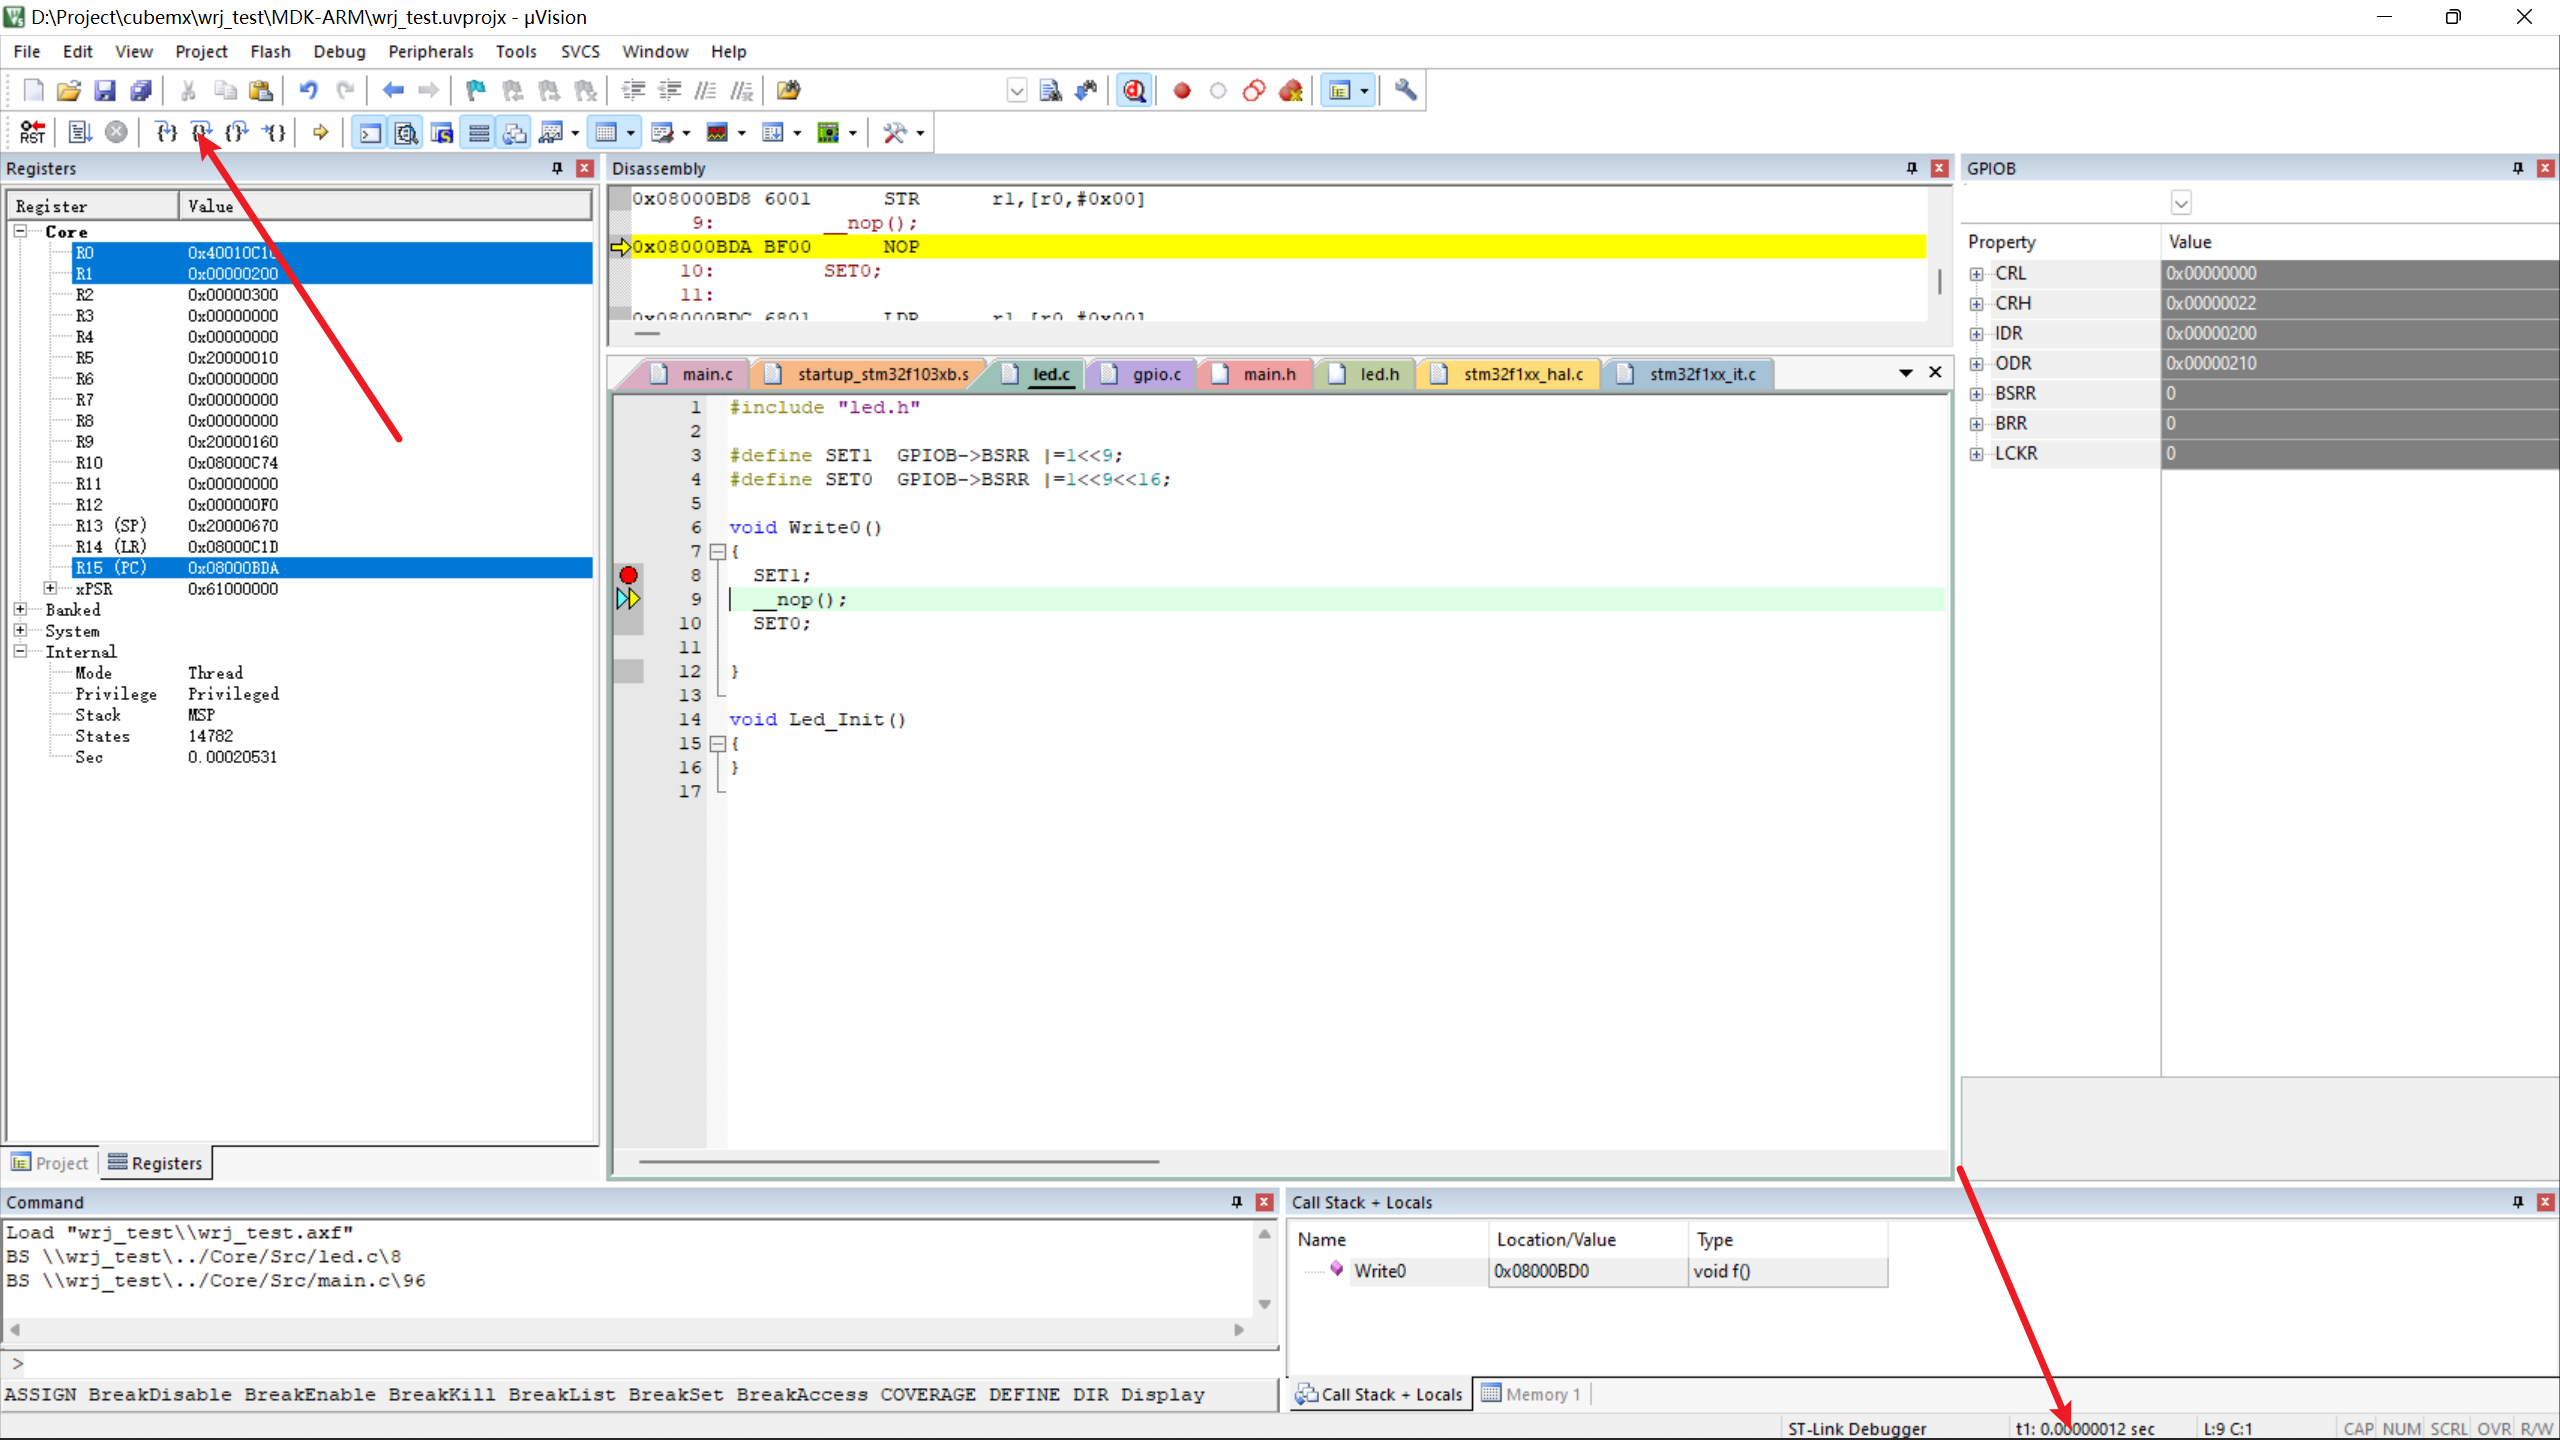Open the GPIOB panel dropdown
2560x1440 pixels.
[x=2180, y=203]
